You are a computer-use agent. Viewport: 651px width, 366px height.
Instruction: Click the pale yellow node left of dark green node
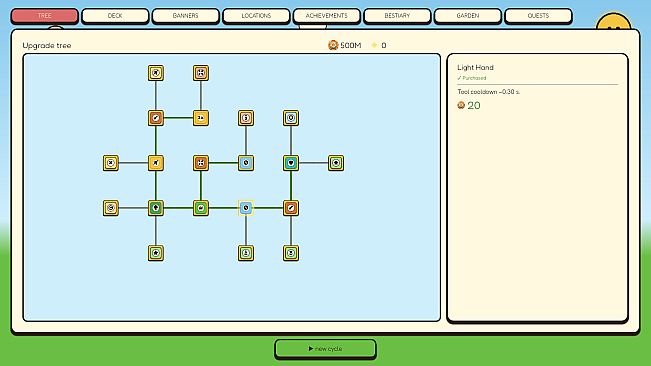pos(111,208)
